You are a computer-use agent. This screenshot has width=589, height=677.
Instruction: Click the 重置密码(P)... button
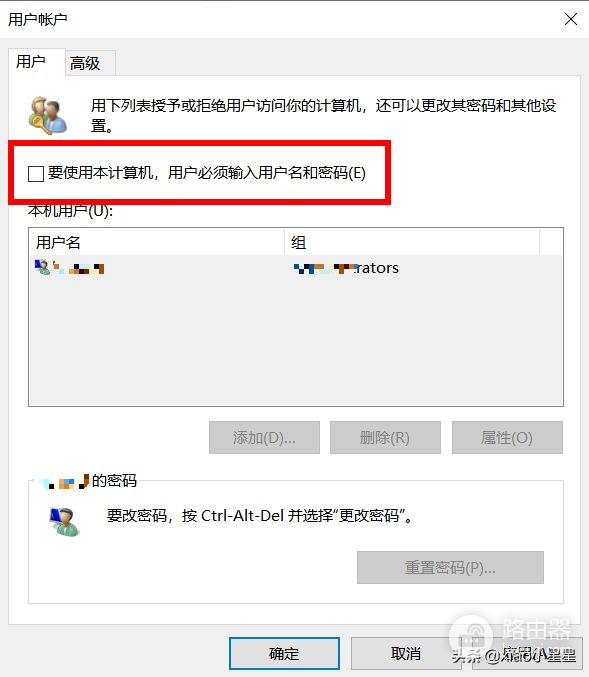[450, 567]
